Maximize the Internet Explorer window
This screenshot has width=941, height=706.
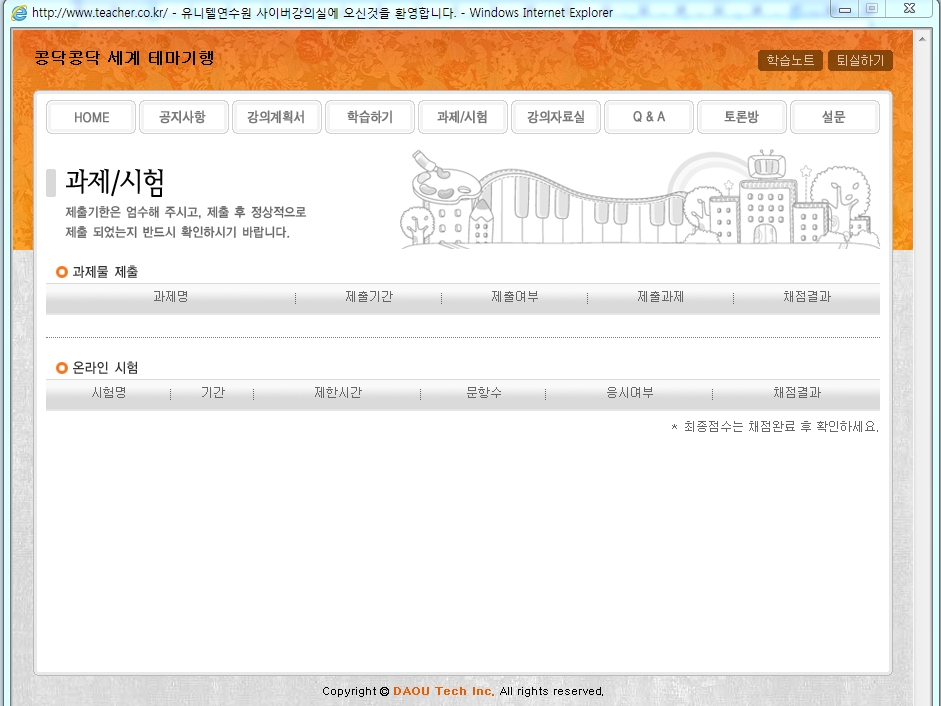click(872, 9)
